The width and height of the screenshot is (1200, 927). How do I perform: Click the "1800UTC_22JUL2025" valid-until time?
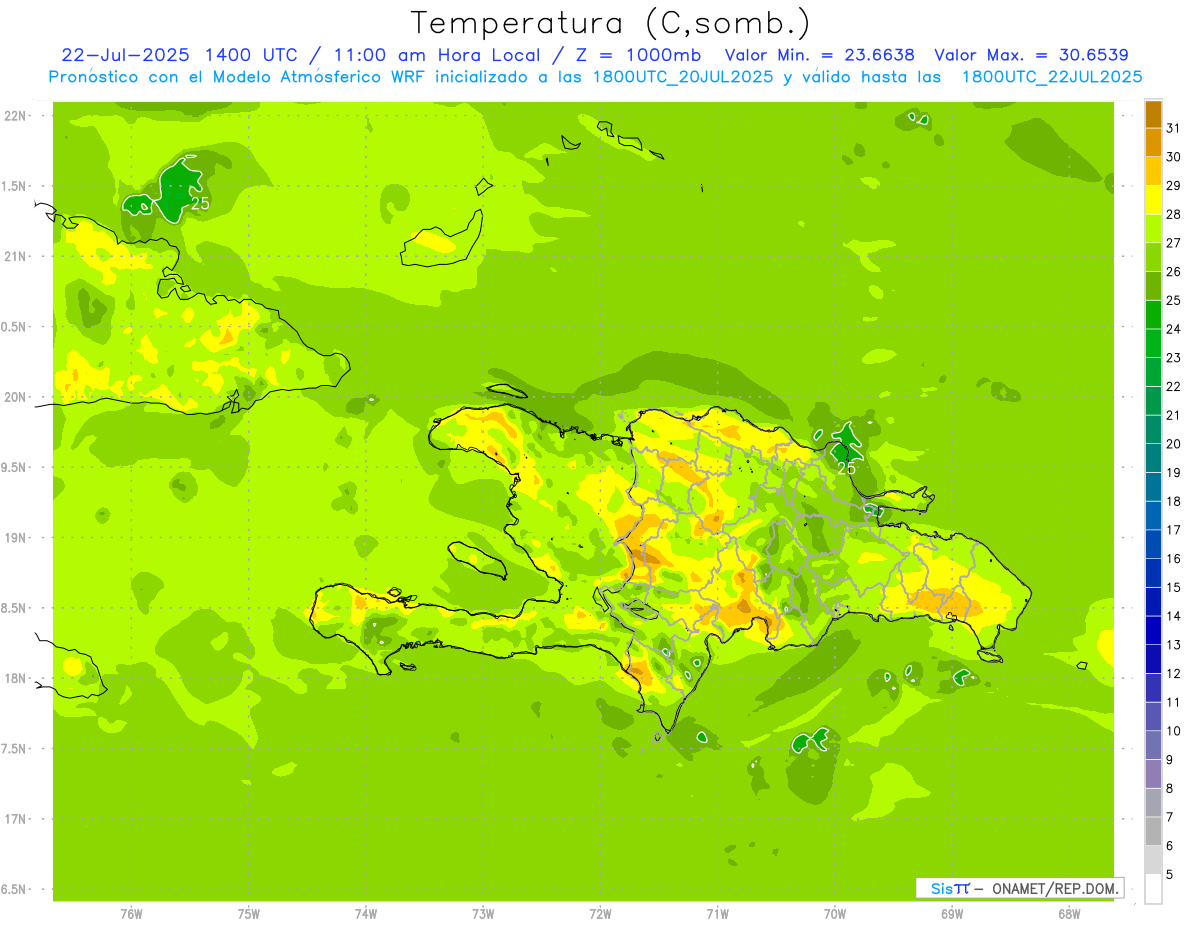1052,77
